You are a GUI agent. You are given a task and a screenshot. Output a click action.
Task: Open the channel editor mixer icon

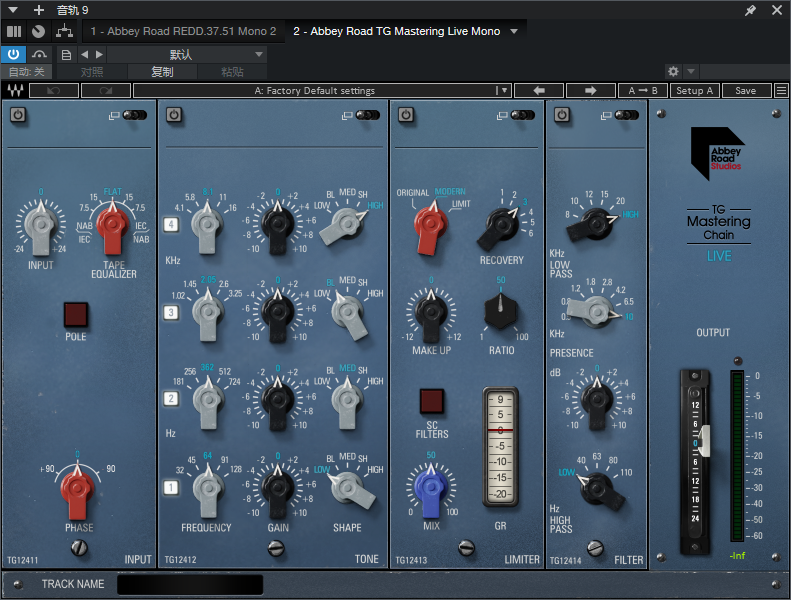[14, 32]
